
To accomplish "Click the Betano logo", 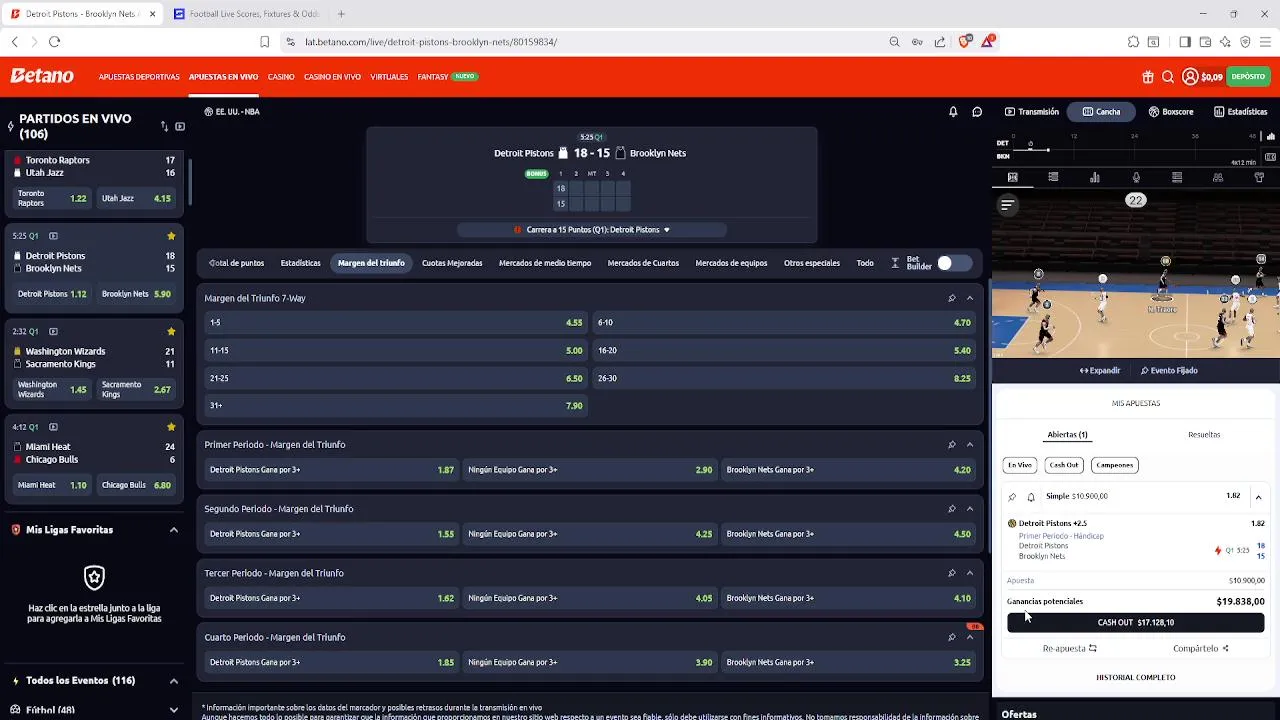I will coord(42,76).
